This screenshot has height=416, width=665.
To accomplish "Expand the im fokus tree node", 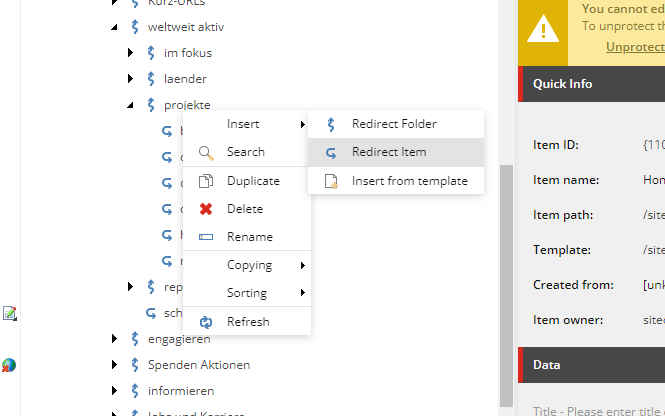I will (x=131, y=53).
